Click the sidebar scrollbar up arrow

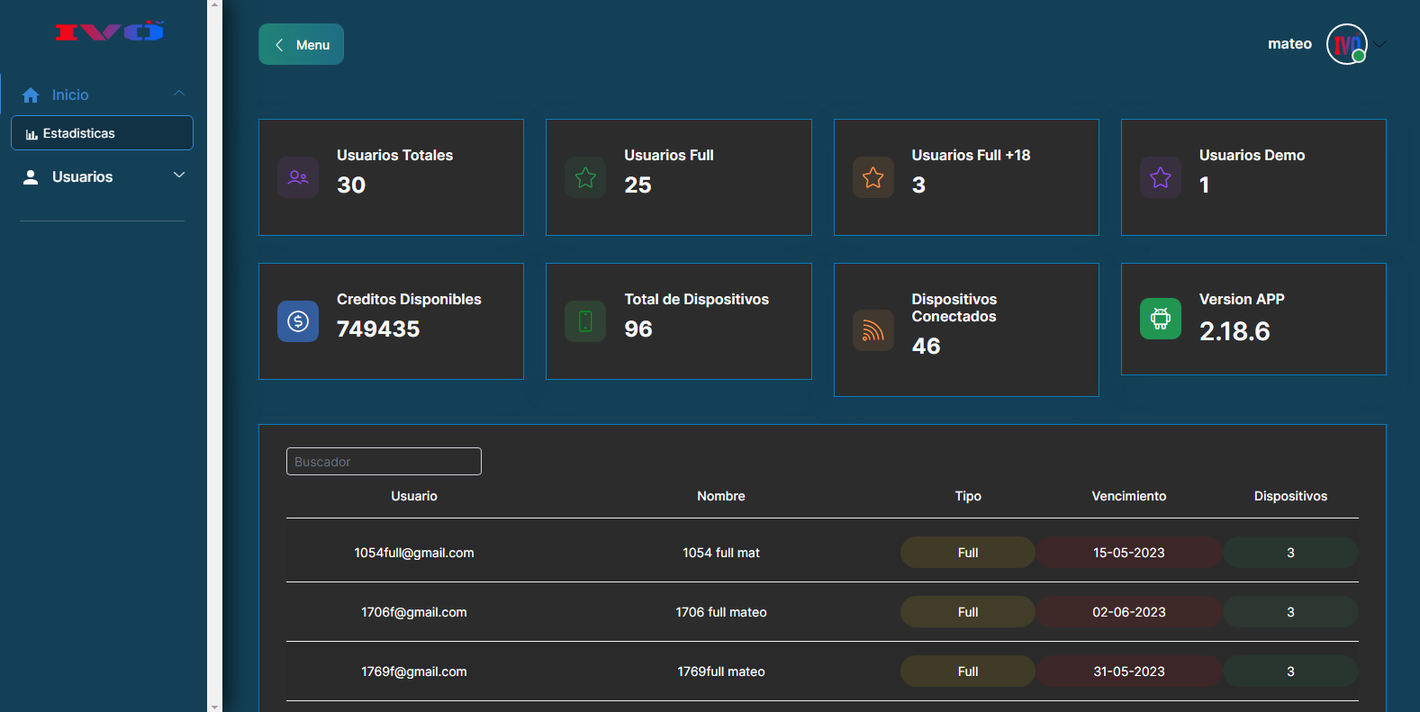[x=214, y=6]
